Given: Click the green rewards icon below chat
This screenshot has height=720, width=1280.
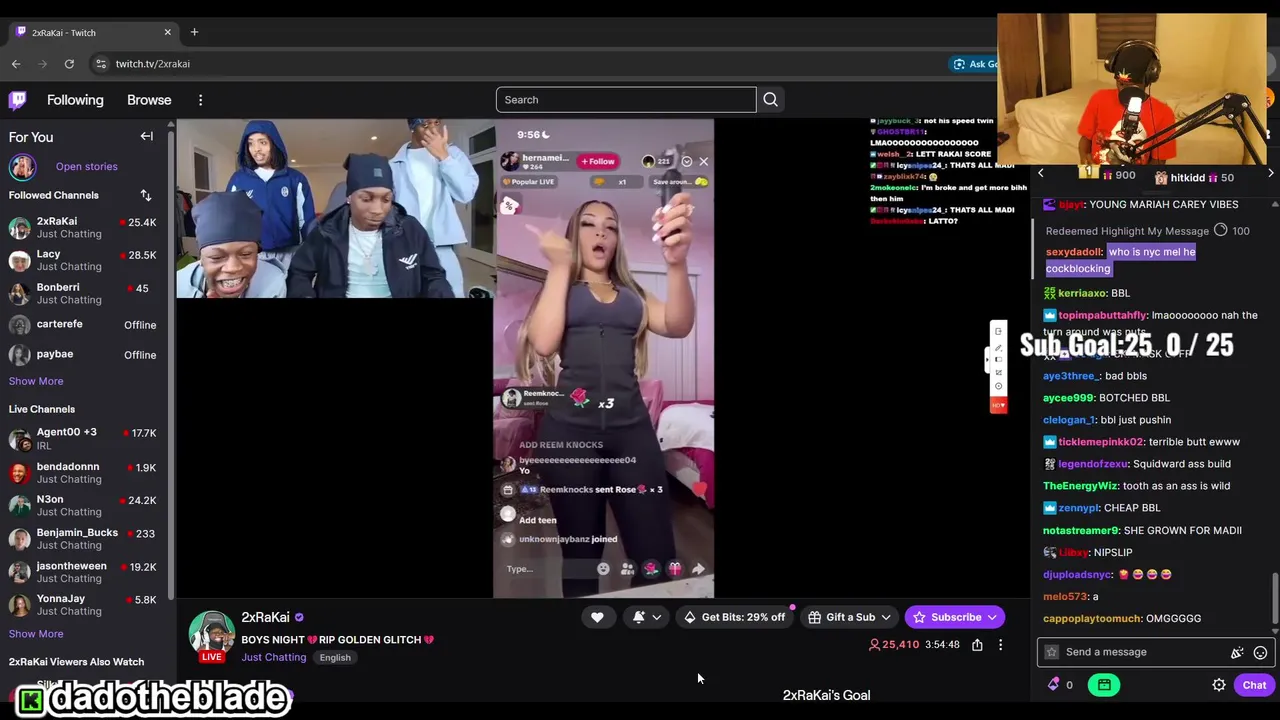Looking at the screenshot, I should [1104, 685].
